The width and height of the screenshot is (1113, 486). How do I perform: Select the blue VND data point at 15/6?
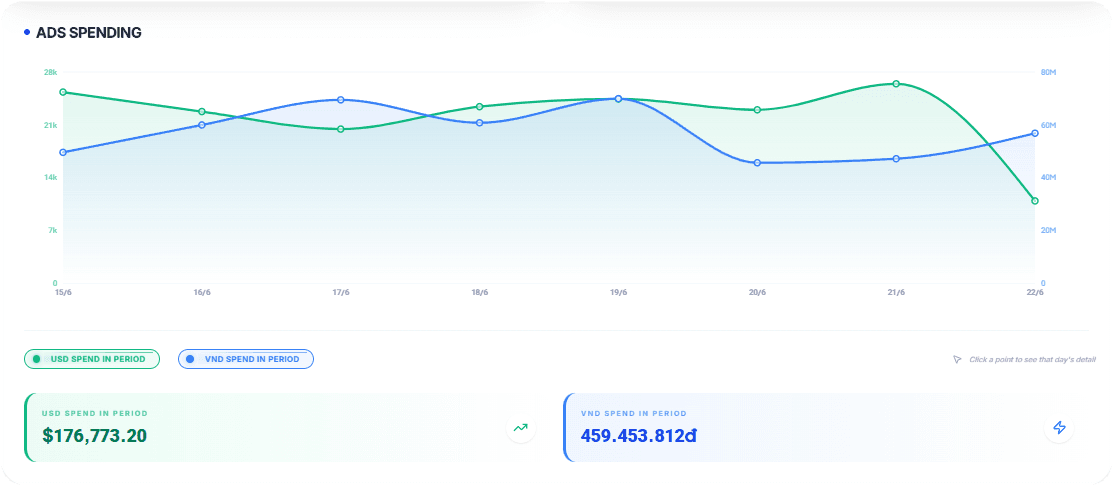coord(63,153)
